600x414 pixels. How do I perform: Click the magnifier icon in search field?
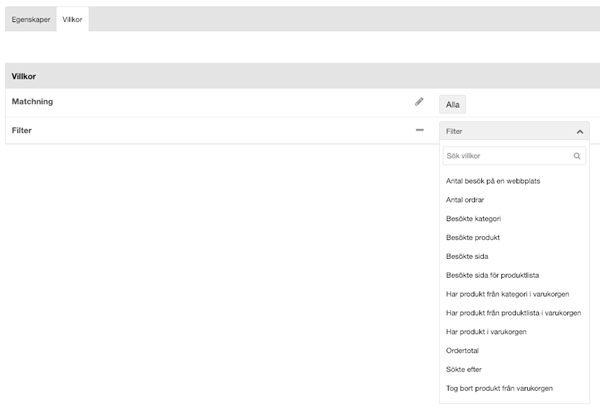tap(577, 156)
